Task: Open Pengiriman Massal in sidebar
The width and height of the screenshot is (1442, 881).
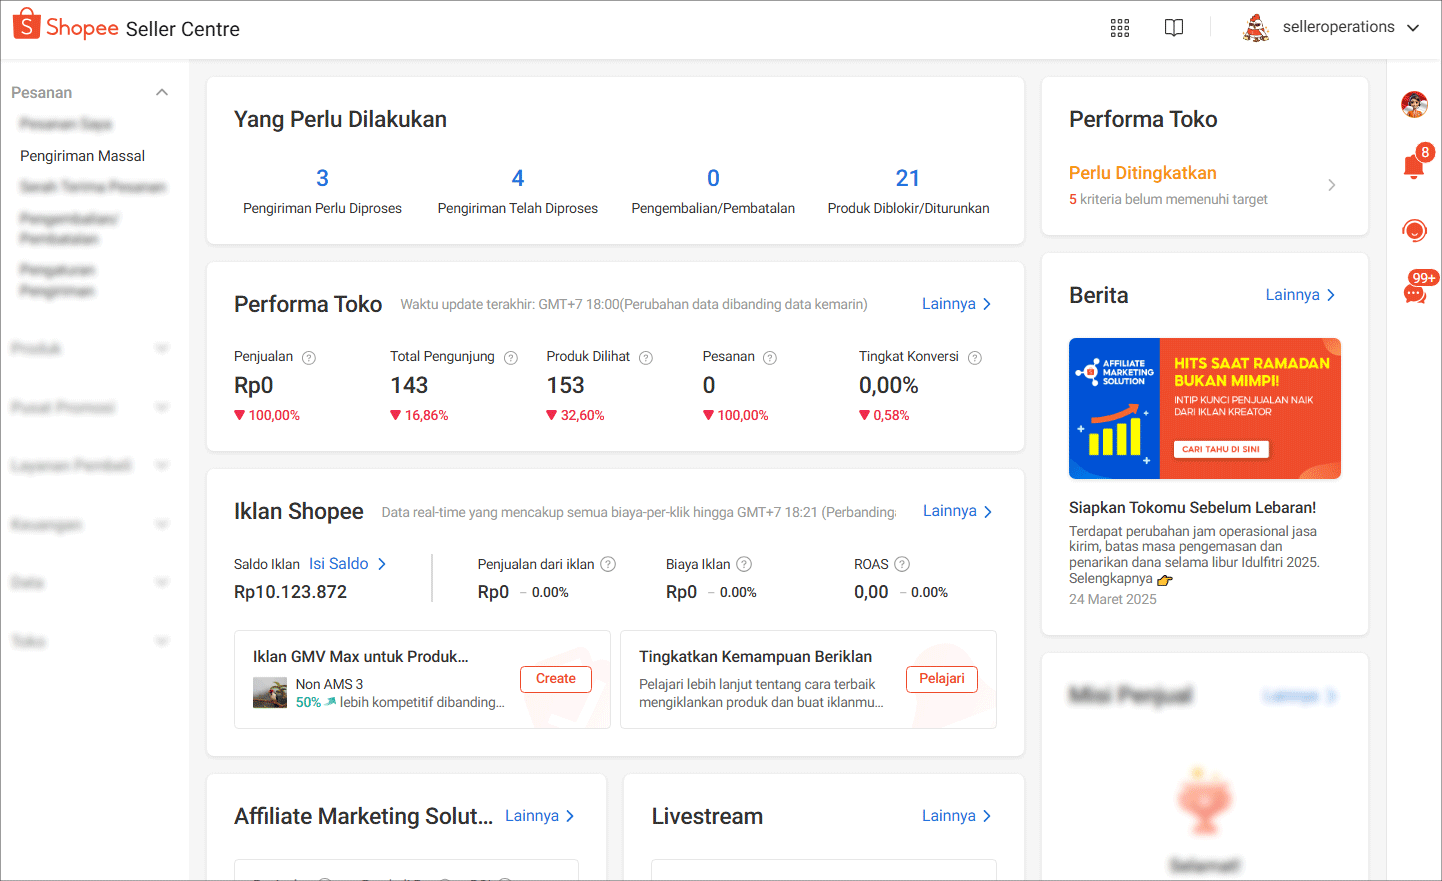Action: pyautogui.click(x=83, y=156)
